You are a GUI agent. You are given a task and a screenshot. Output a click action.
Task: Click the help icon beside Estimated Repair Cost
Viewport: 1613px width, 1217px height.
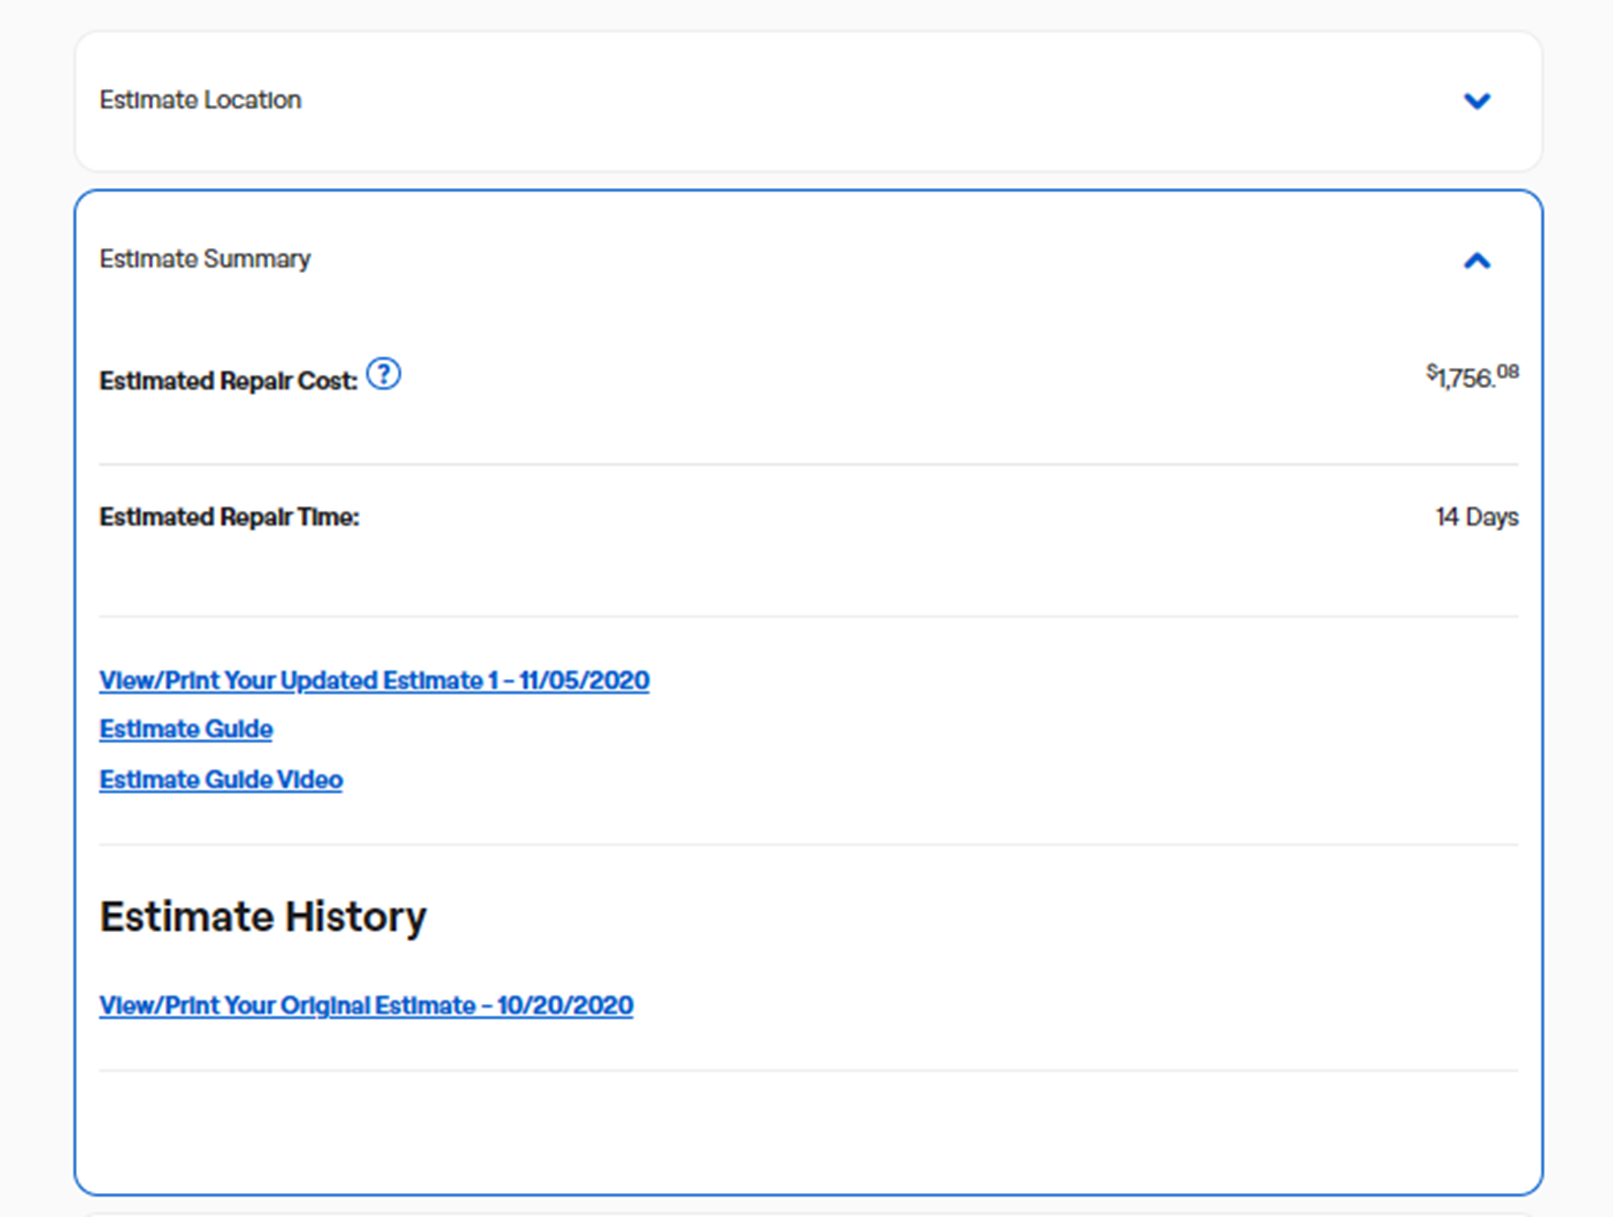pyautogui.click(x=383, y=374)
